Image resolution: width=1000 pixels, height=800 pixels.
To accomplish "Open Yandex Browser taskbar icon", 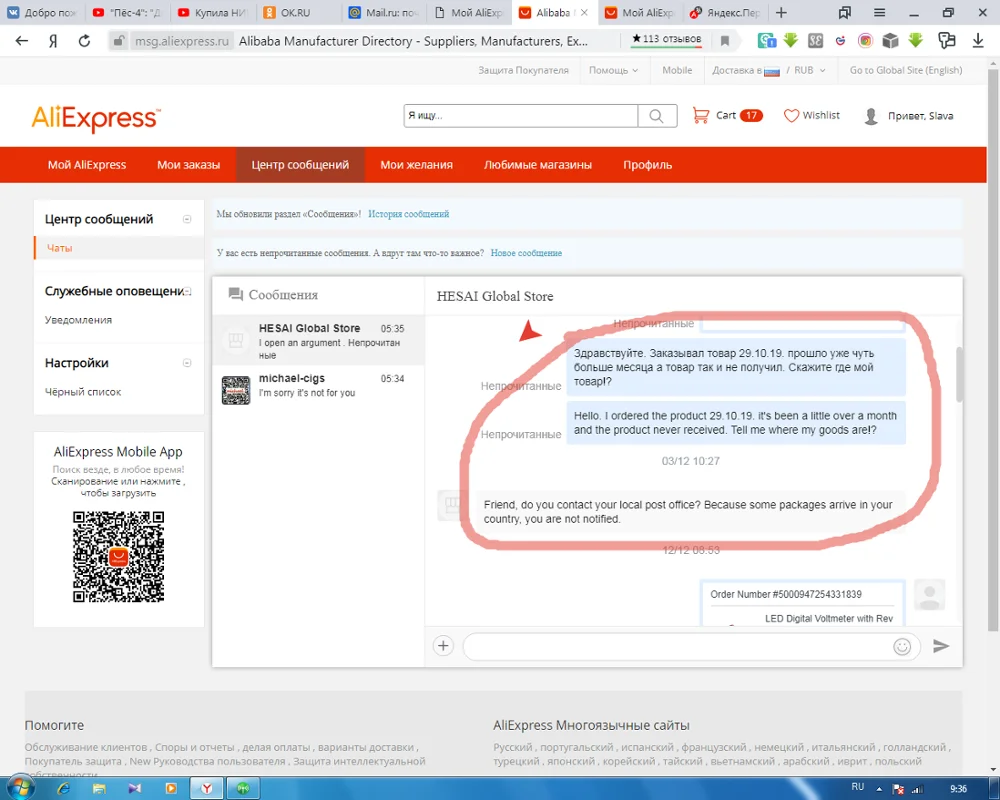I will pos(207,789).
